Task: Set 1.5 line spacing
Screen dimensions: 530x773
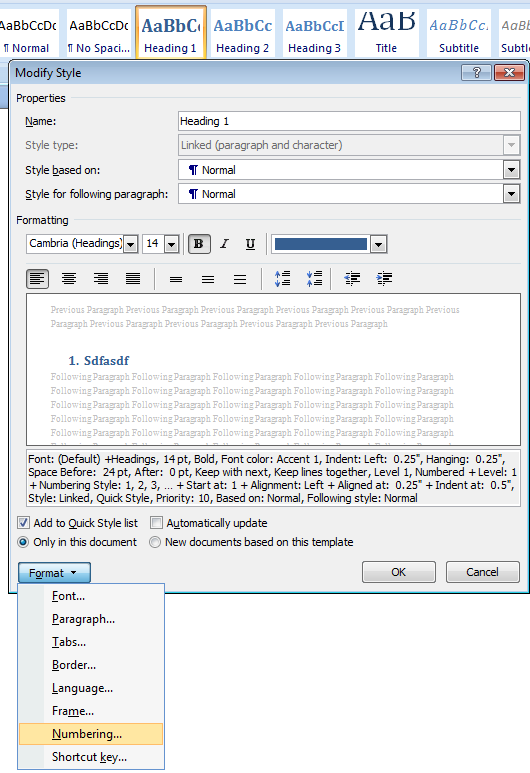Action: pyautogui.click(x=208, y=280)
